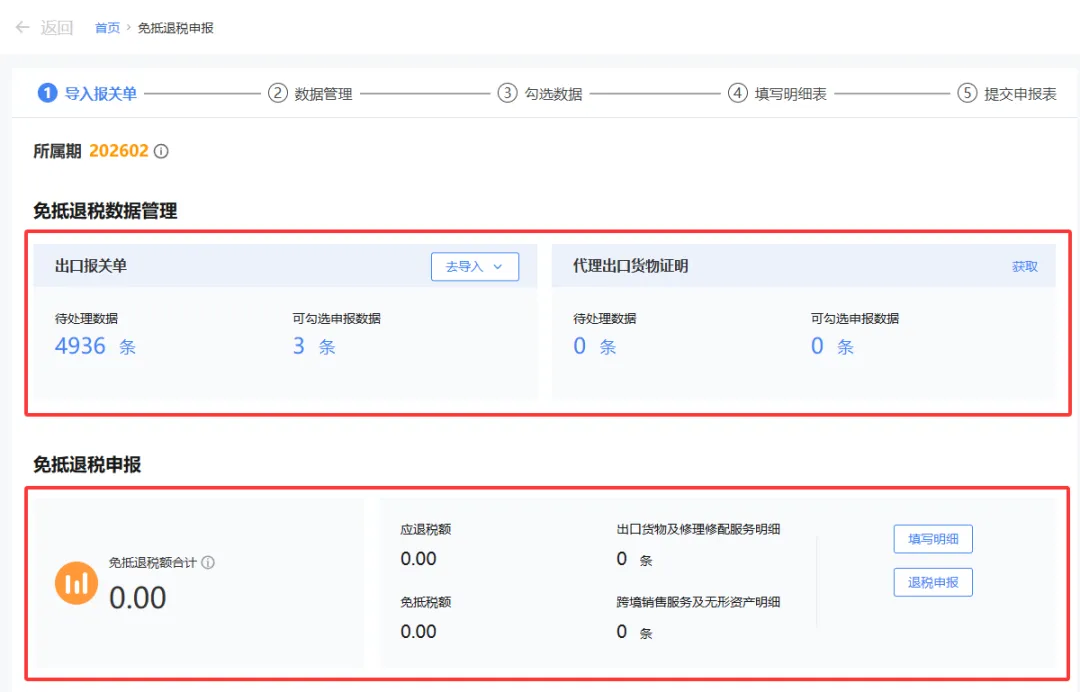Click the 退税申报 button
The width and height of the screenshot is (1080, 692).
[932, 582]
